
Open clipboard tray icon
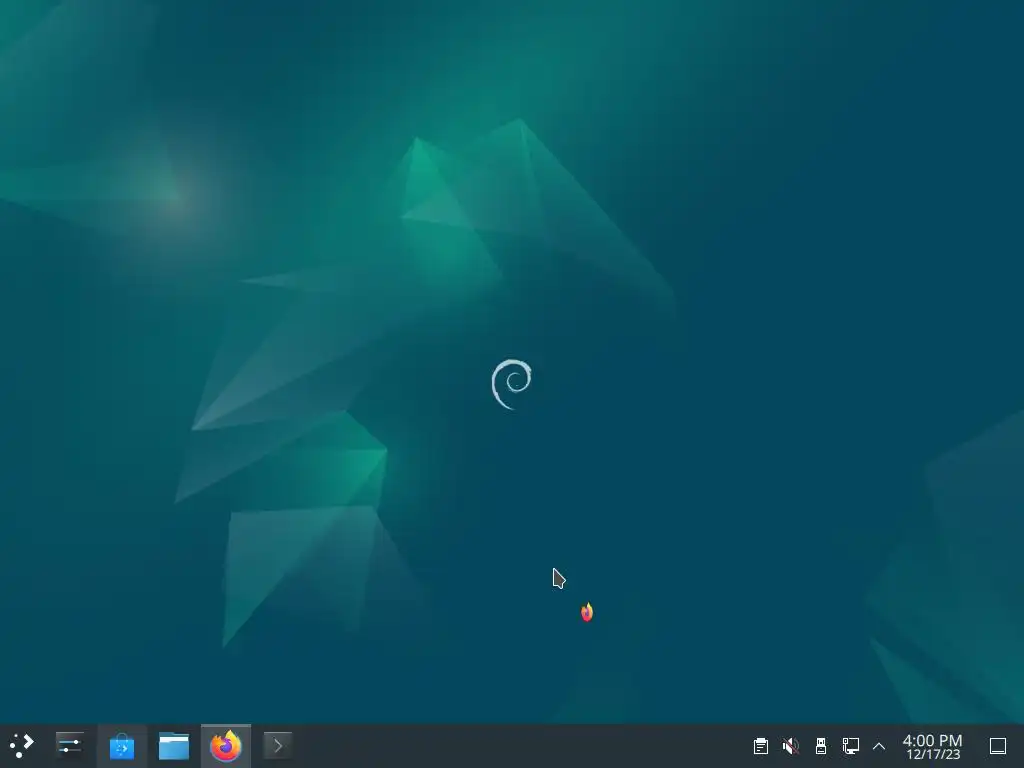[x=761, y=746]
